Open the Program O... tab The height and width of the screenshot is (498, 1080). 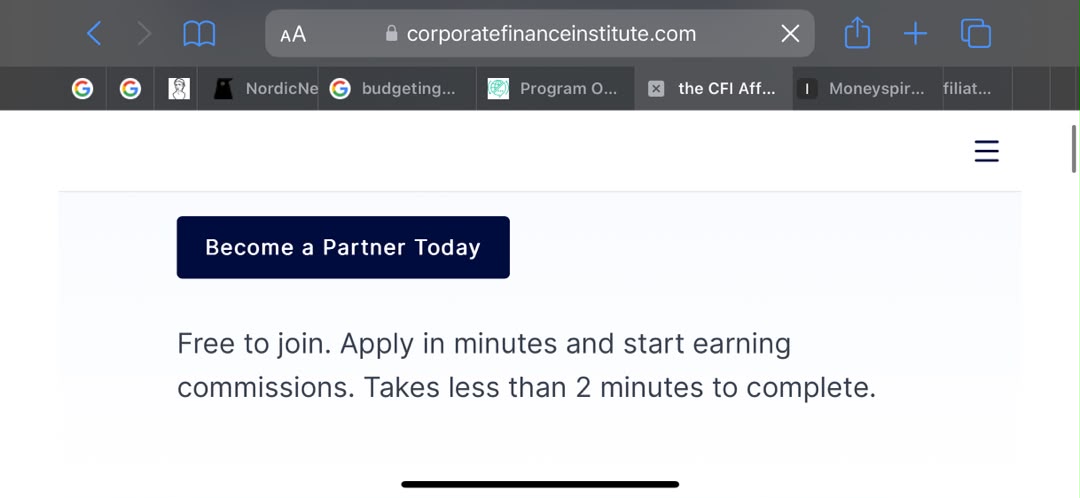[x=555, y=89]
